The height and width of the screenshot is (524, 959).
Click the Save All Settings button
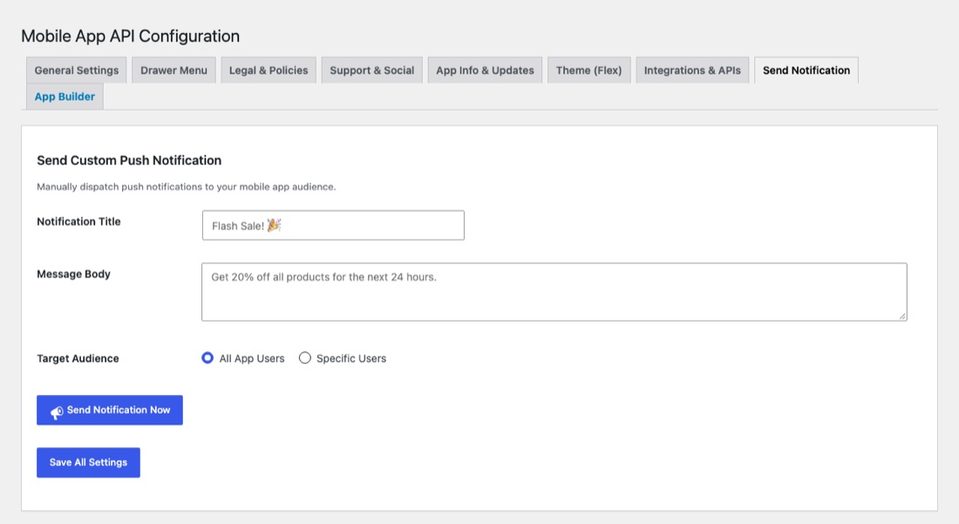[88, 463]
